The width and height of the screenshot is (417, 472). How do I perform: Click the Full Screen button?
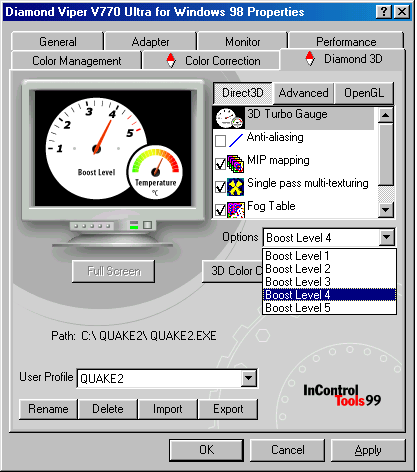tap(114, 271)
